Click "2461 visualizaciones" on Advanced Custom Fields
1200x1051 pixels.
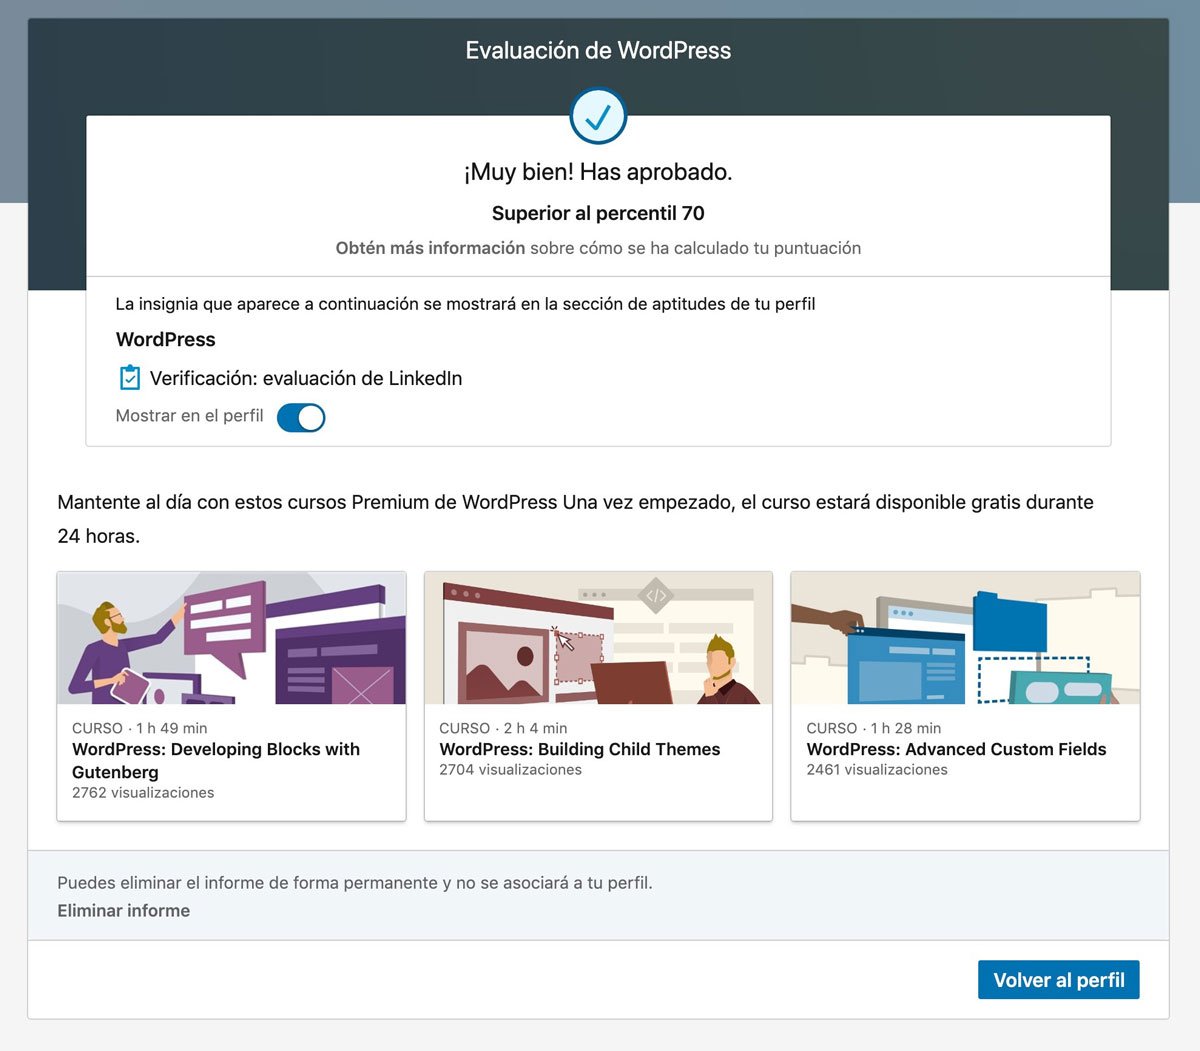pyautogui.click(x=877, y=769)
